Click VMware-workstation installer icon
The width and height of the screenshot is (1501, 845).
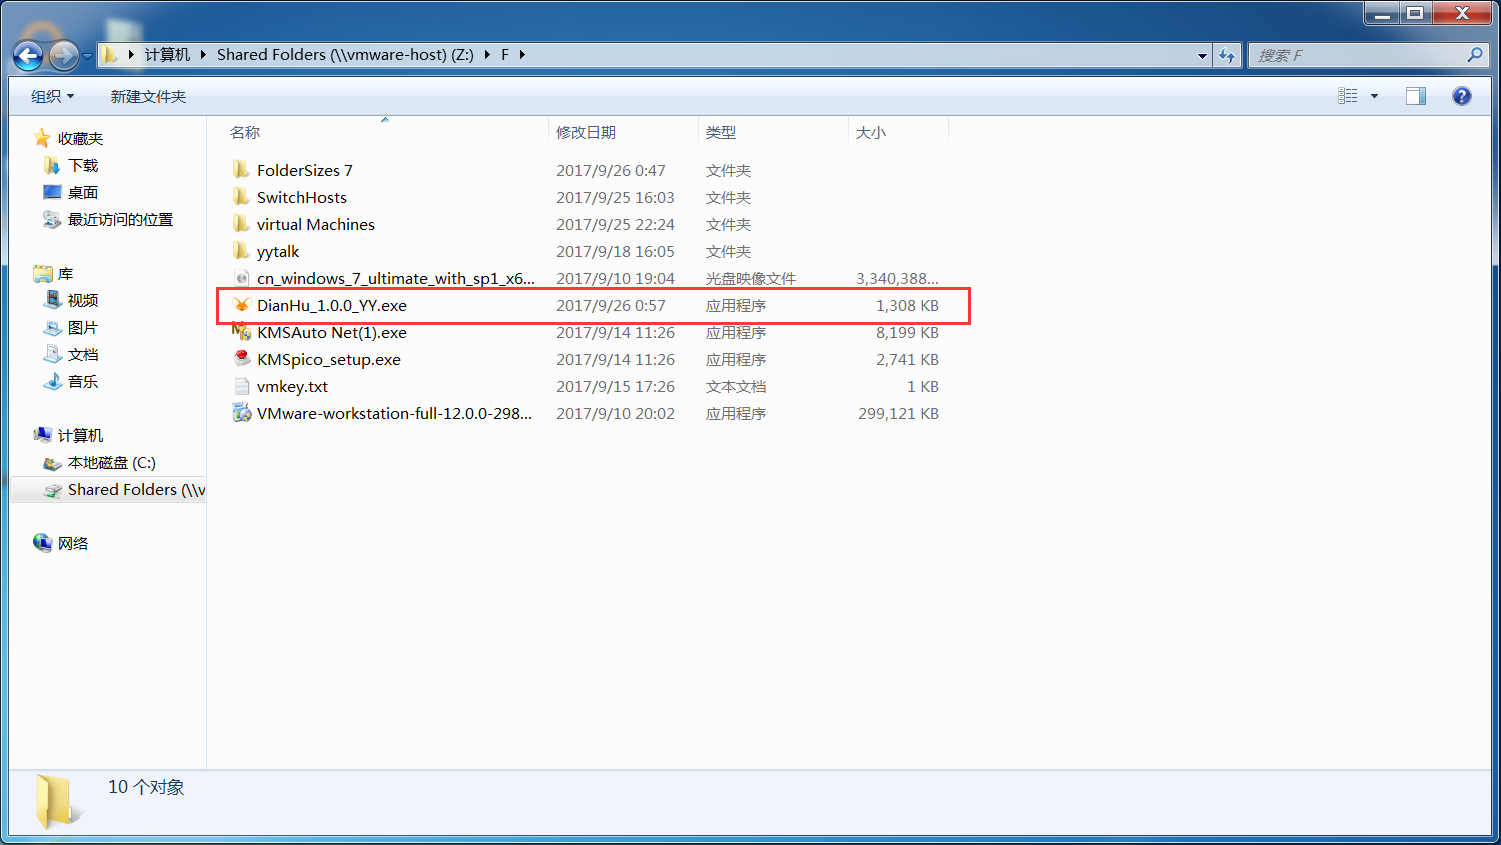point(241,413)
